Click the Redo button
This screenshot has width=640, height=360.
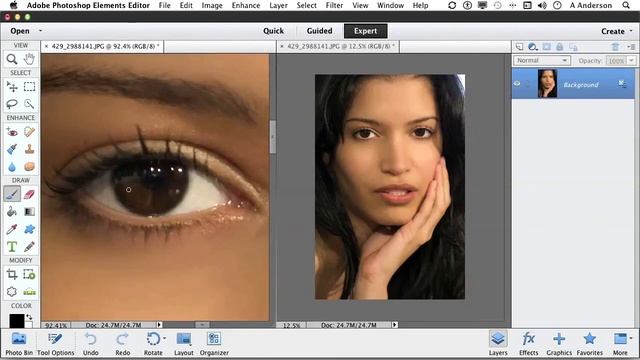click(122, 344)
